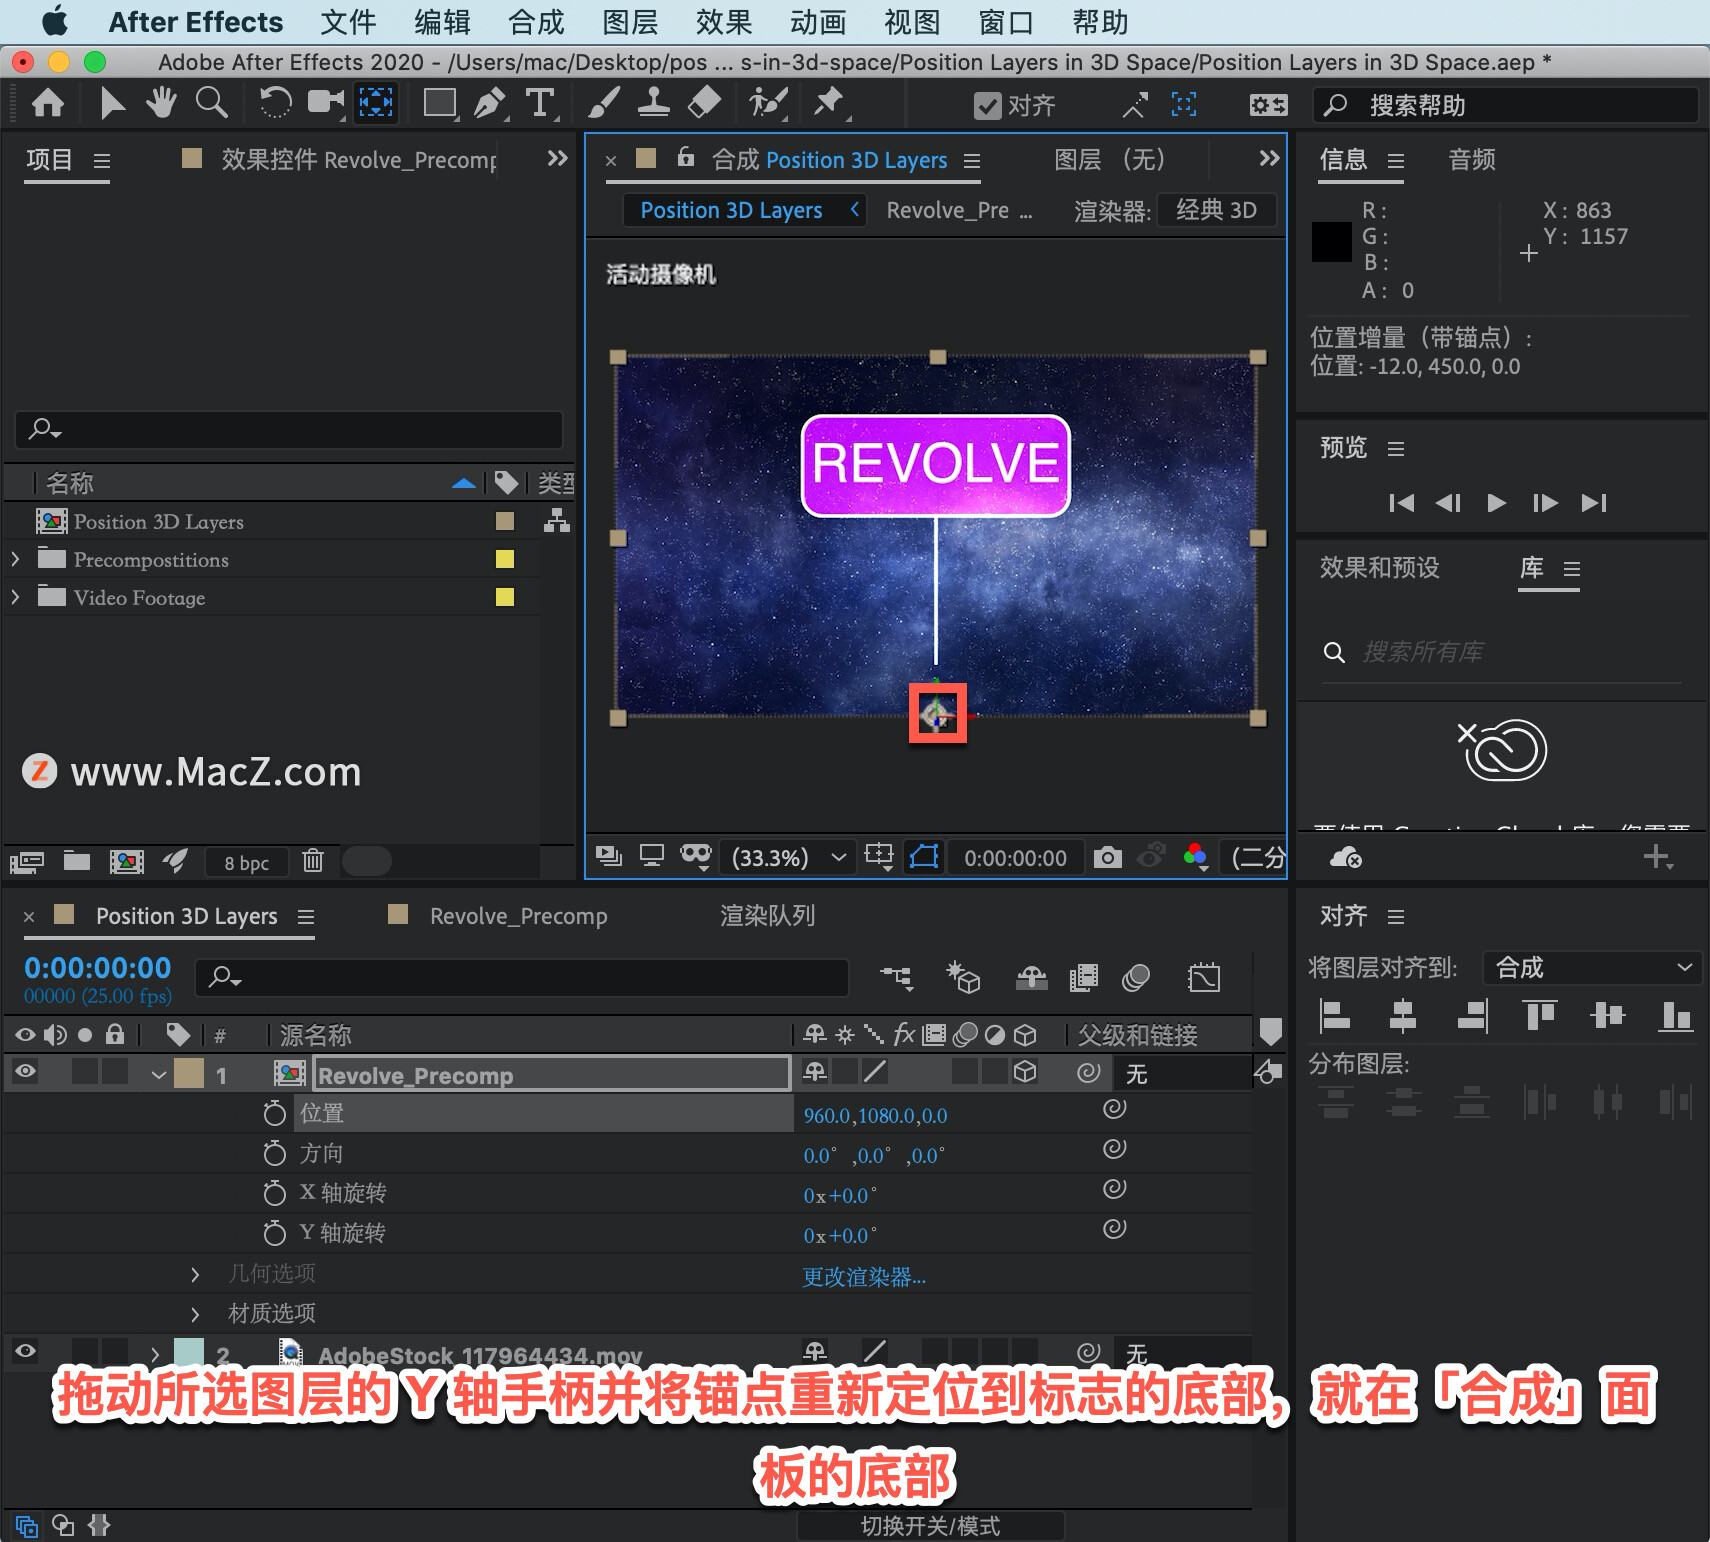Click the yellow label of Precompostitions
Screen dimensions: 1710x1542
click(505, 559)
